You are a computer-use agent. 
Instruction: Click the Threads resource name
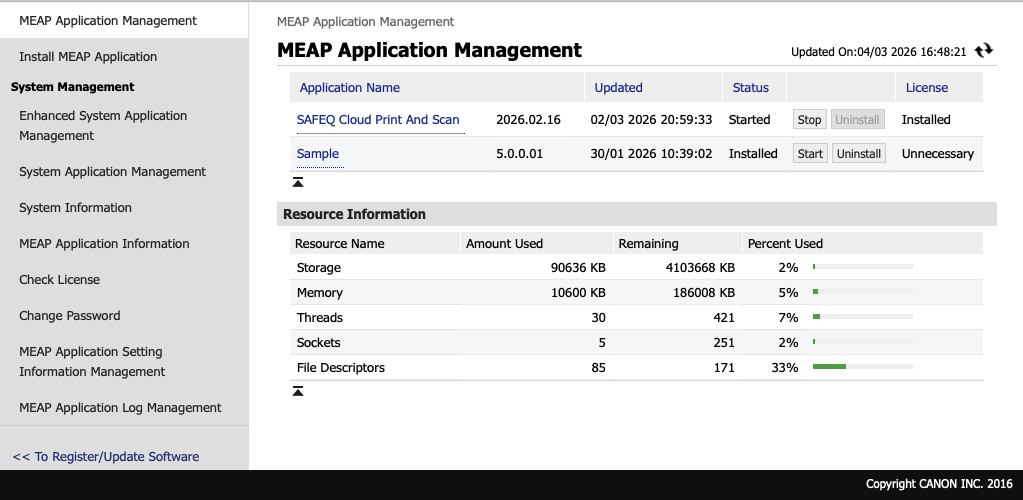(x=320, y=317)
